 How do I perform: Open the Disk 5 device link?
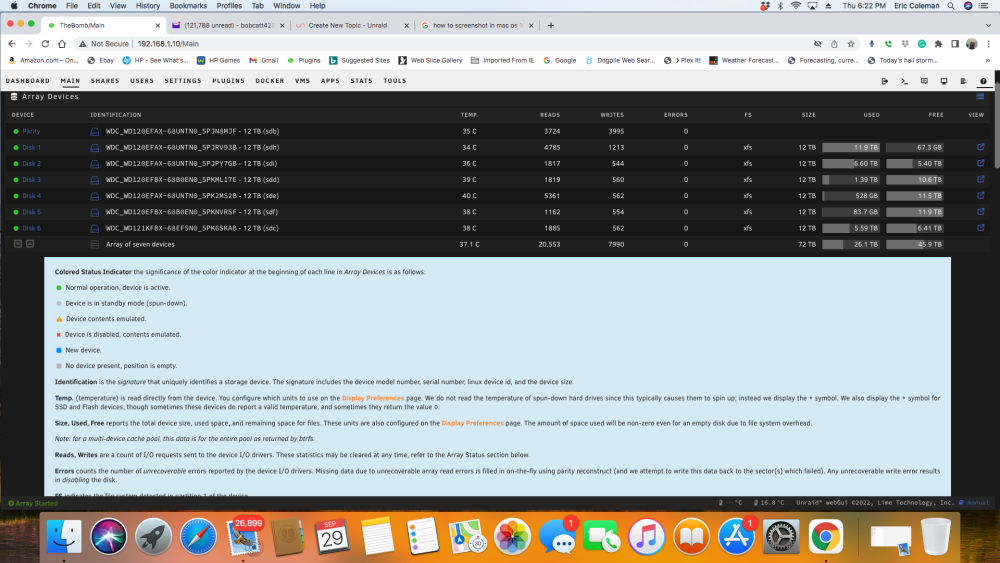[x=32, y=212]
